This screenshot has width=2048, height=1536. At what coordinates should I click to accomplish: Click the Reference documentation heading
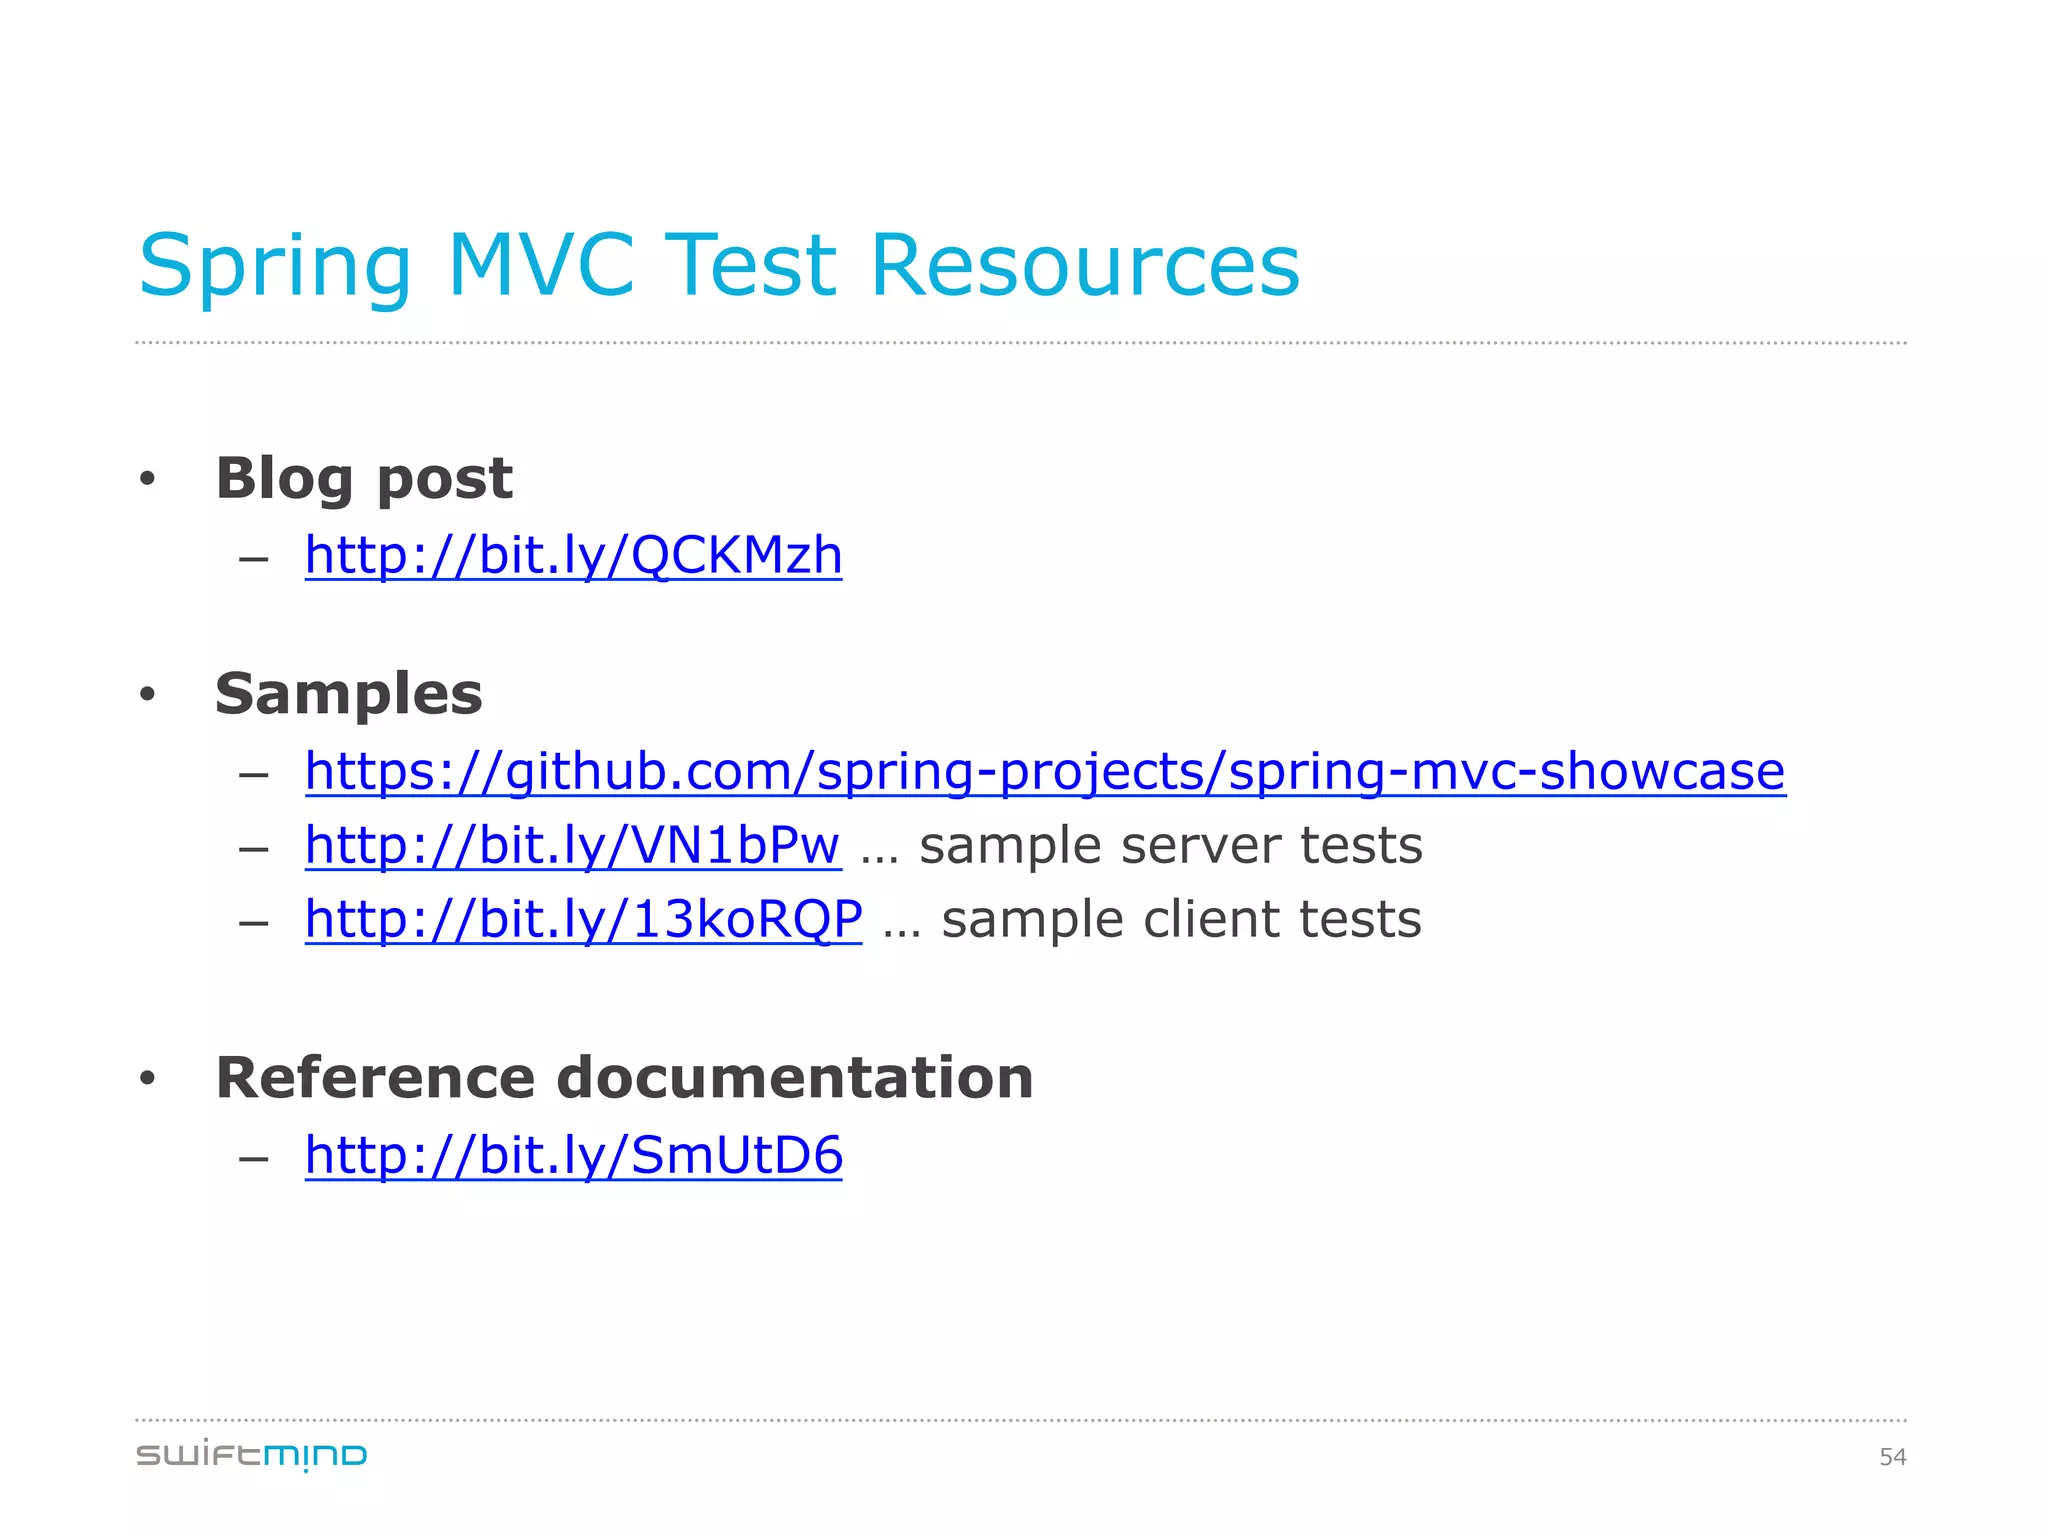(625, 1078)
